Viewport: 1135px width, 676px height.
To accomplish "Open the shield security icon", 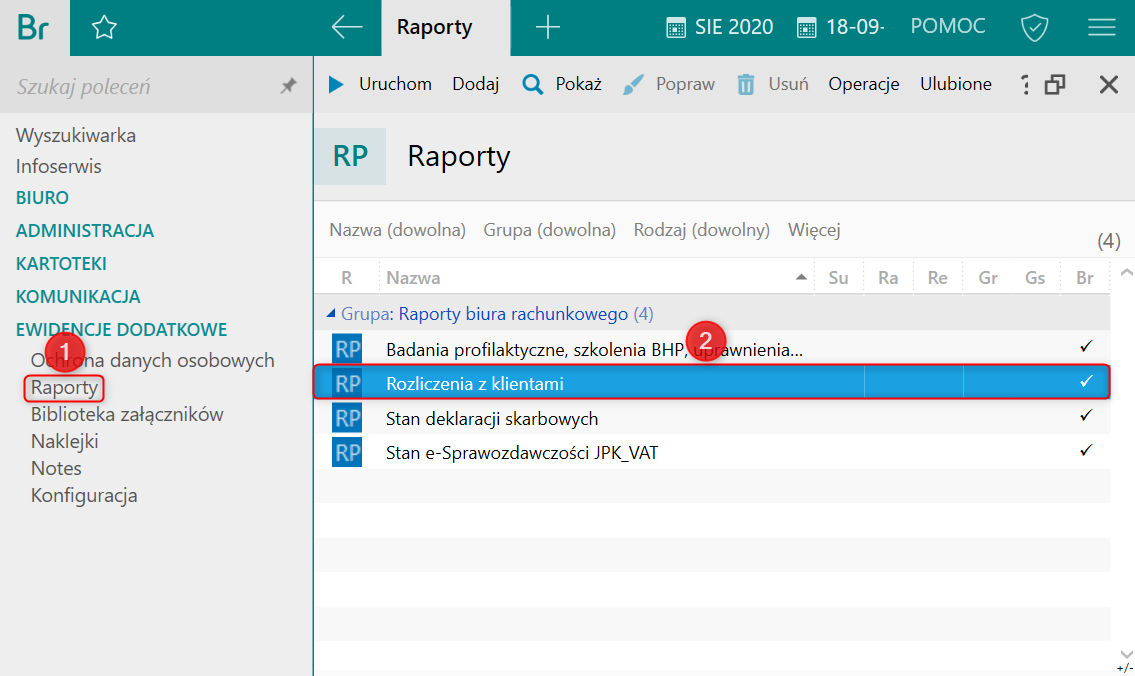I will pyautogui.click(x=1034, y=28).
